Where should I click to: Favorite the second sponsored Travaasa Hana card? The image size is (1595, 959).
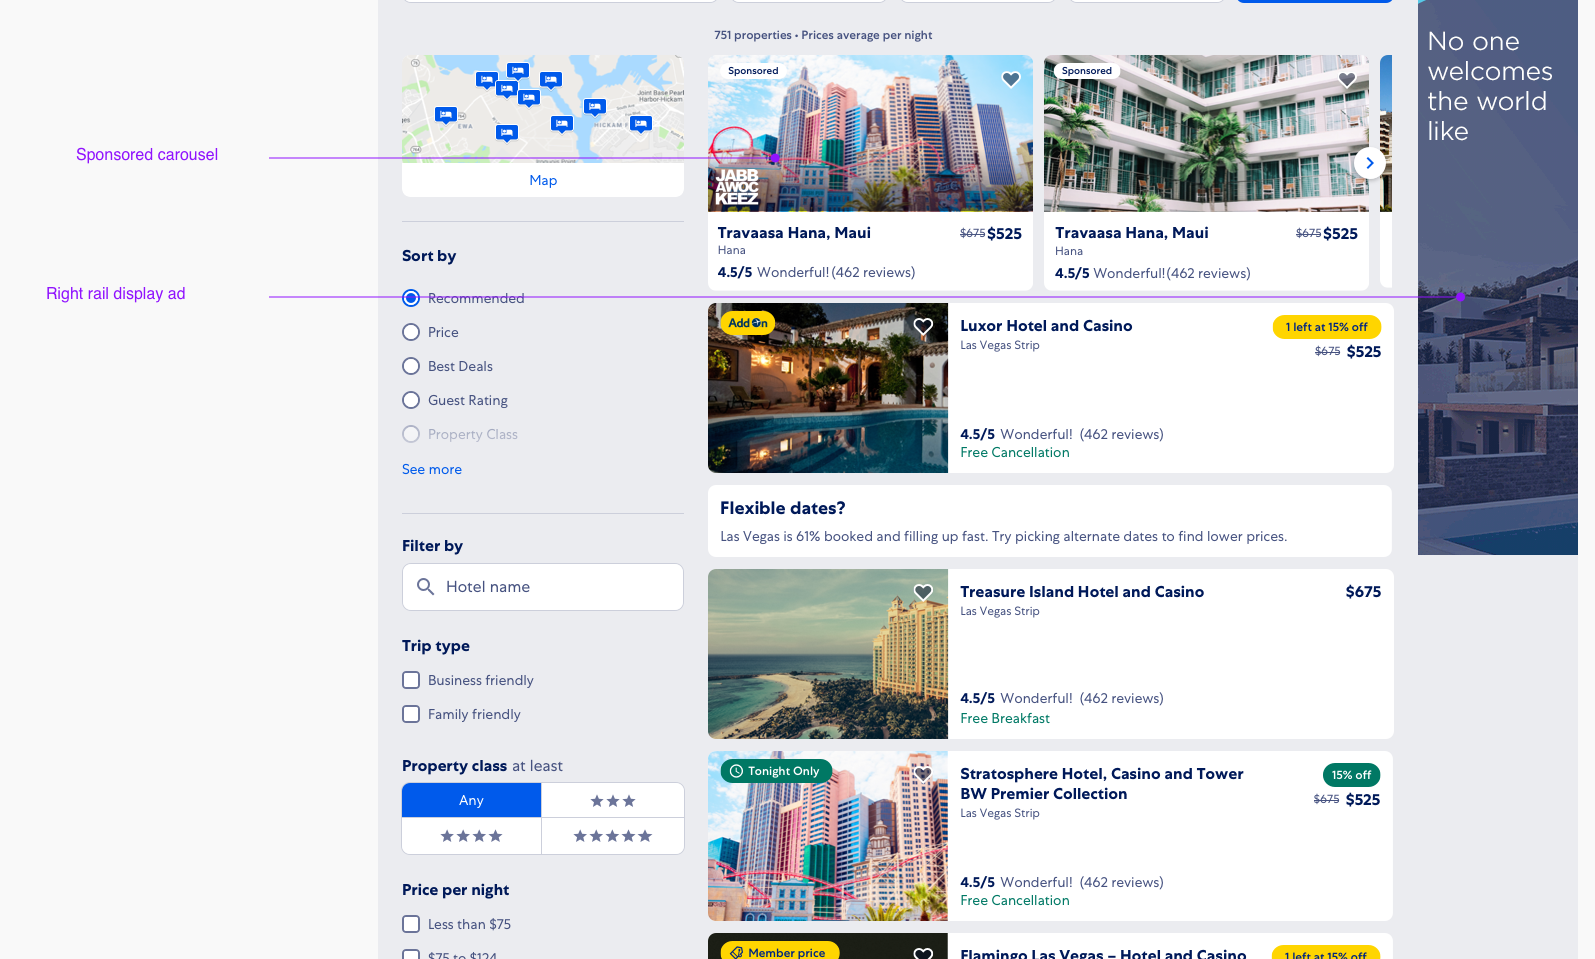click(1347, 80)
